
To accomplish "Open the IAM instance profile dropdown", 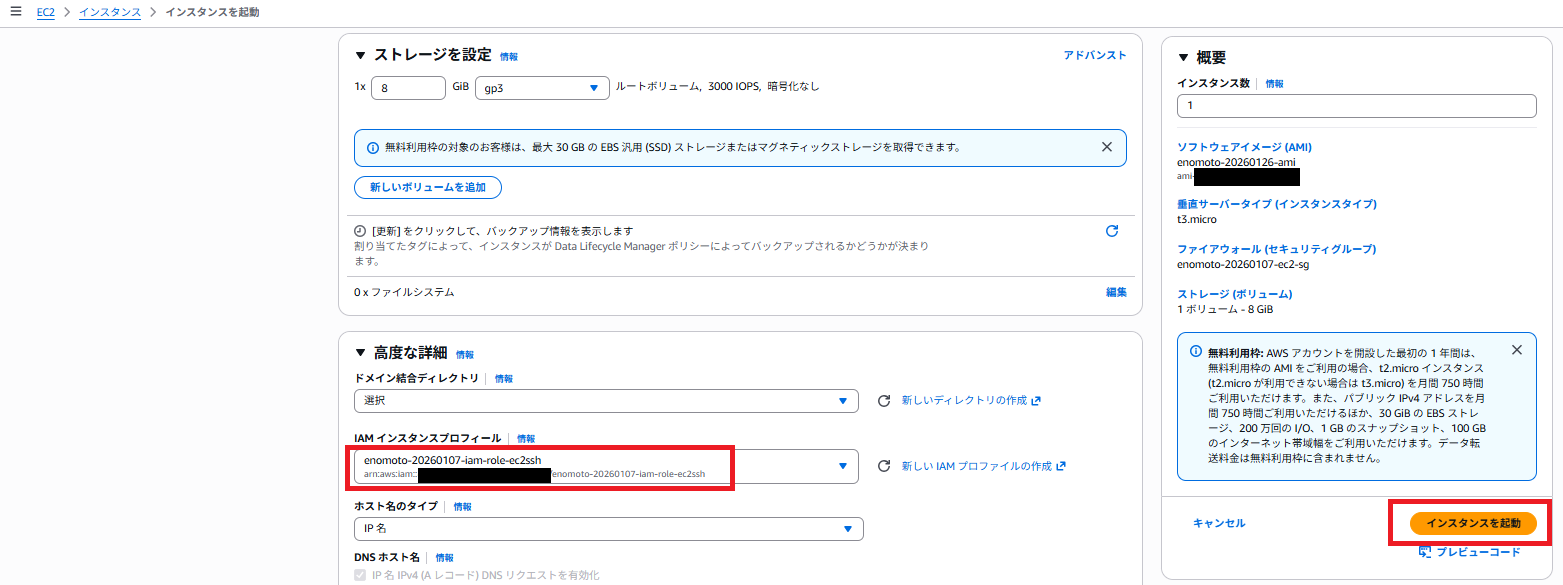I will pyautogui.click(x=606, y=466).
